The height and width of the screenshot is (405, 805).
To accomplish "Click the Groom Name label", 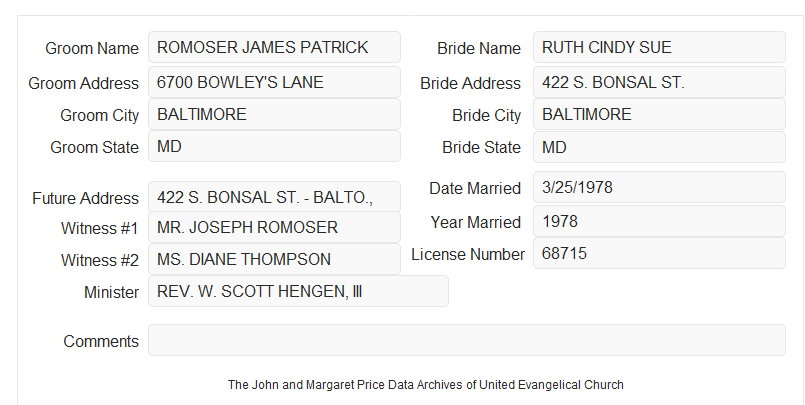I will 92,48.
